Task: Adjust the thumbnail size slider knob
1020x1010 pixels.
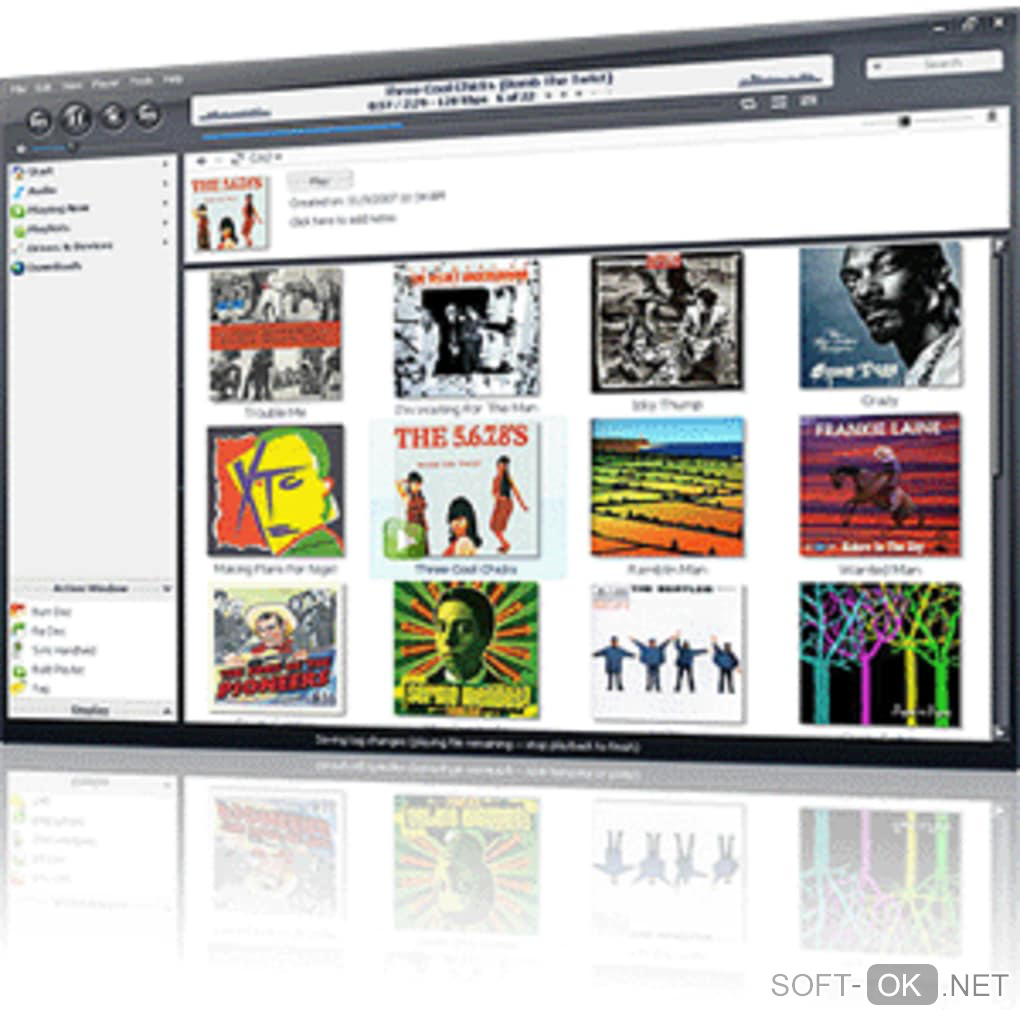Action: click(905, 121)
